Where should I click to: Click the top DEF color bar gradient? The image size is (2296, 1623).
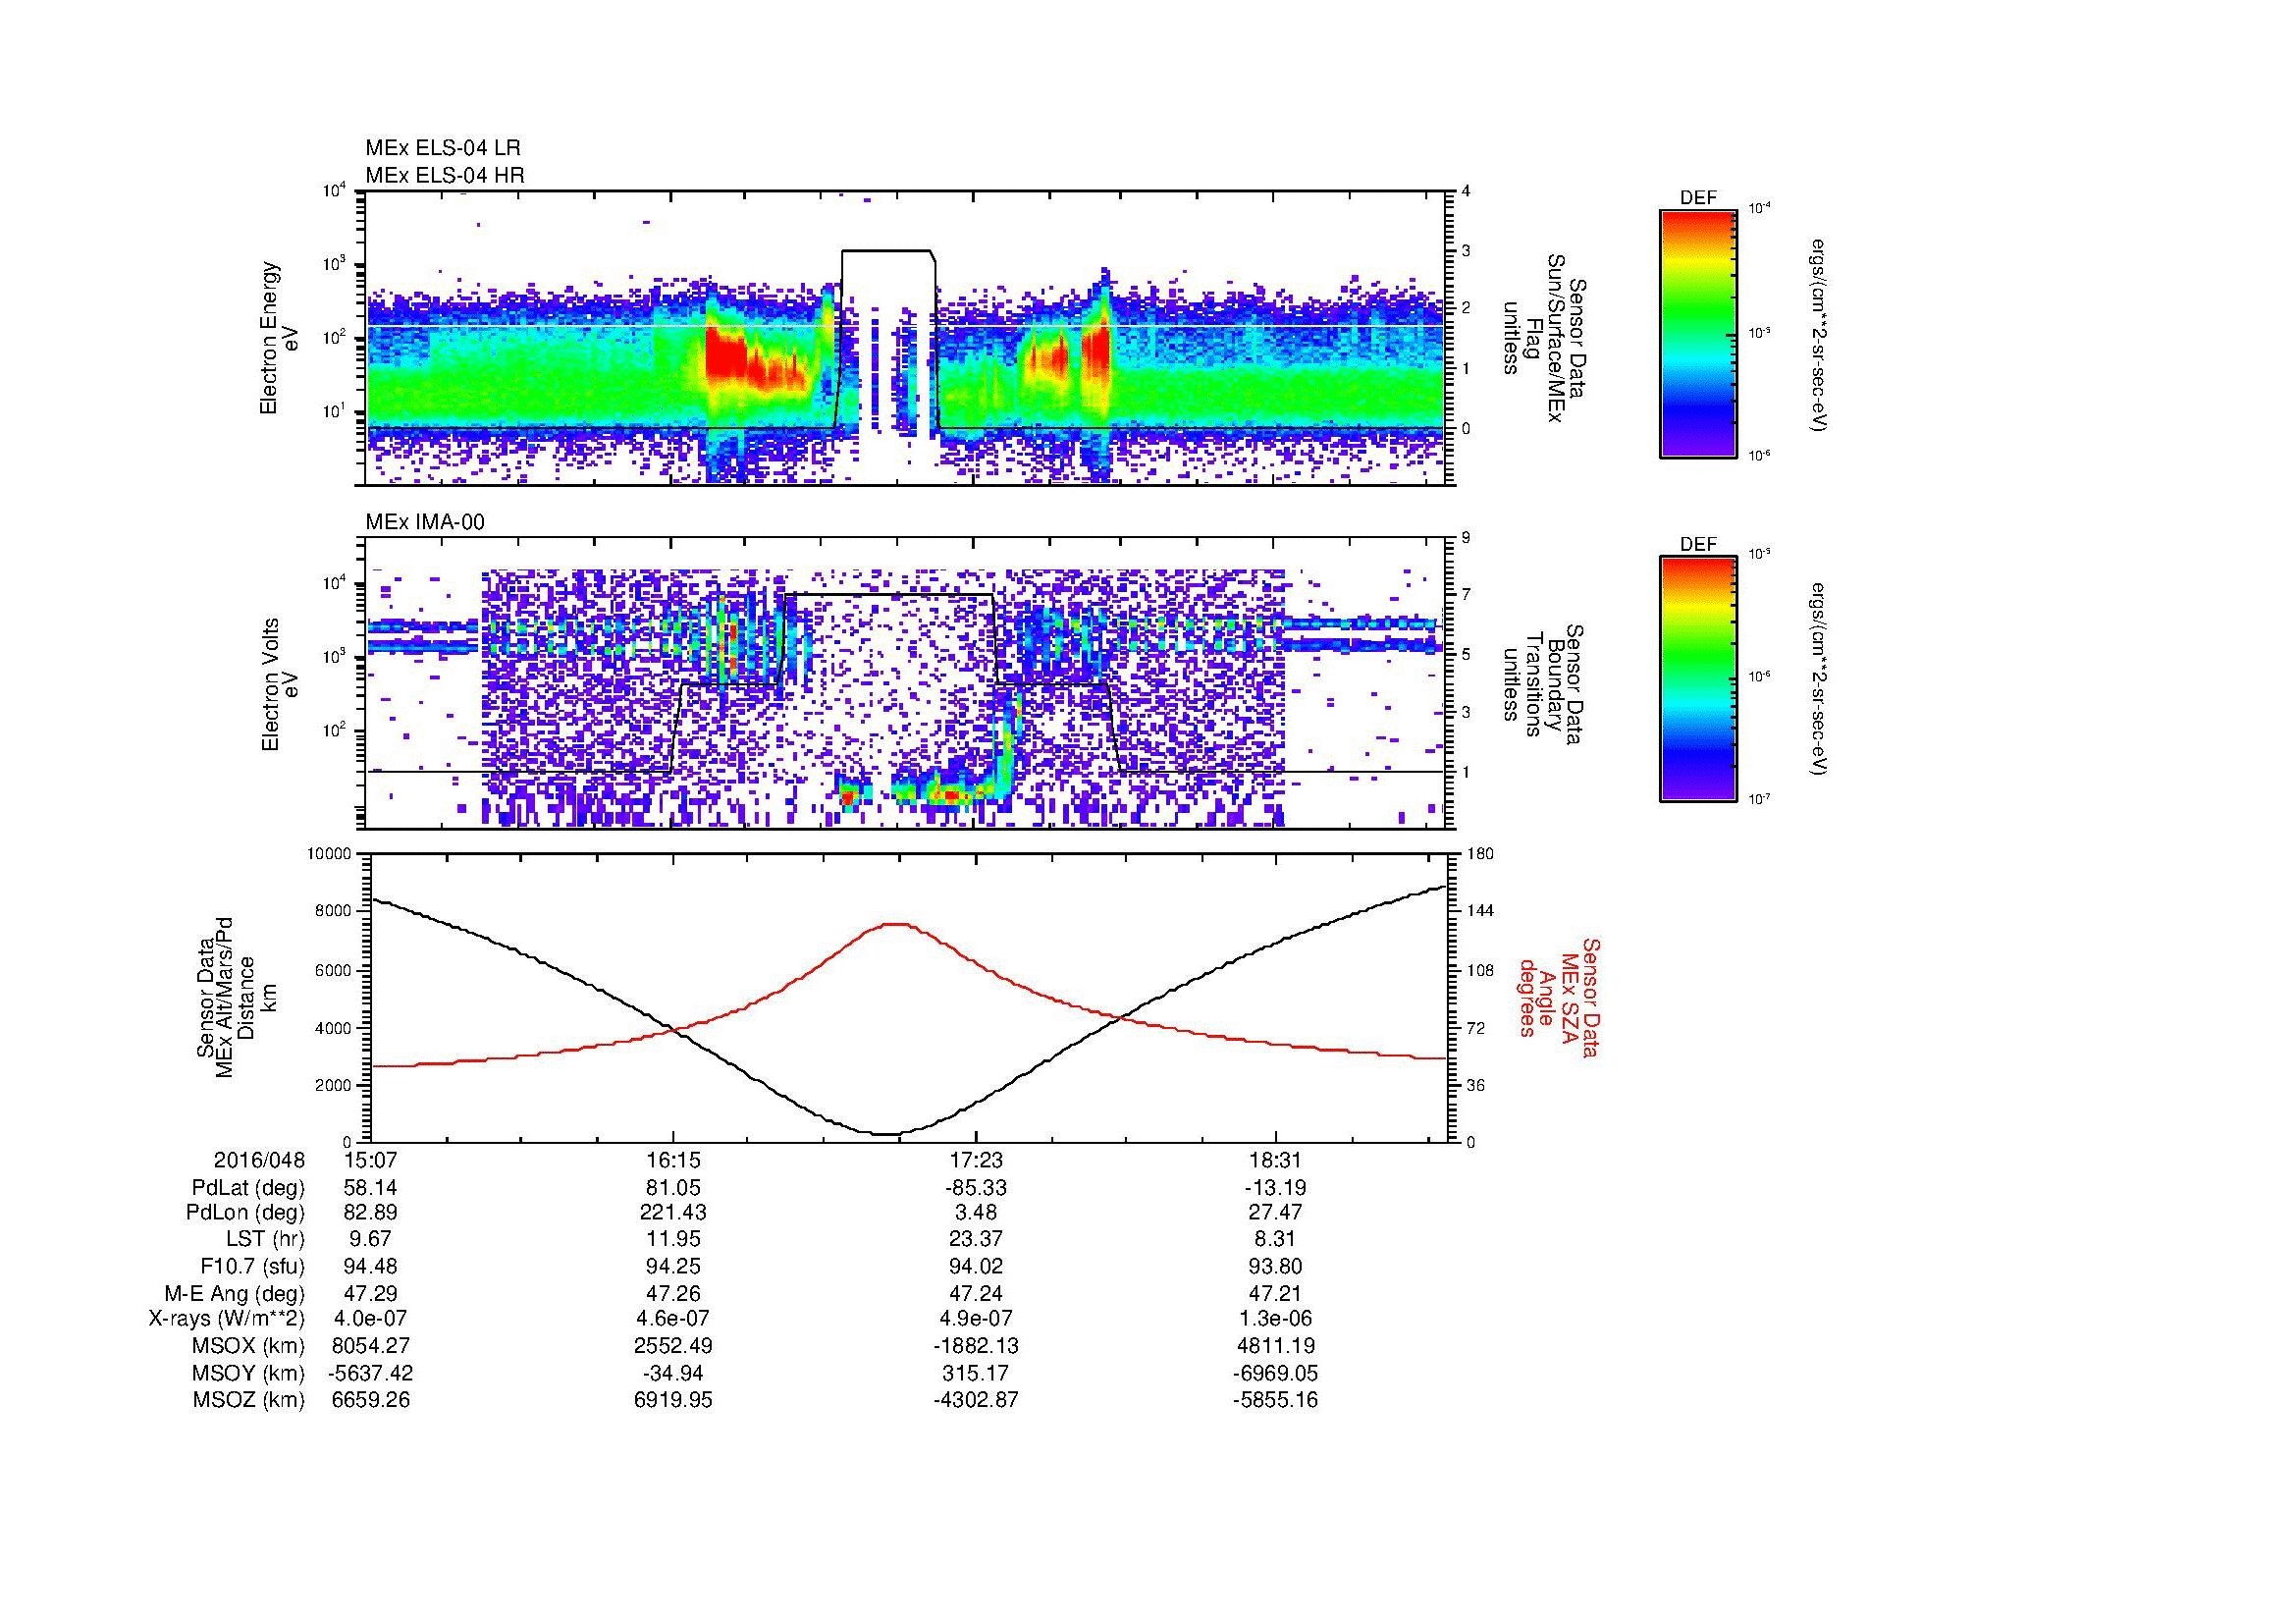pyautogui.click(x=1698, y=333)
